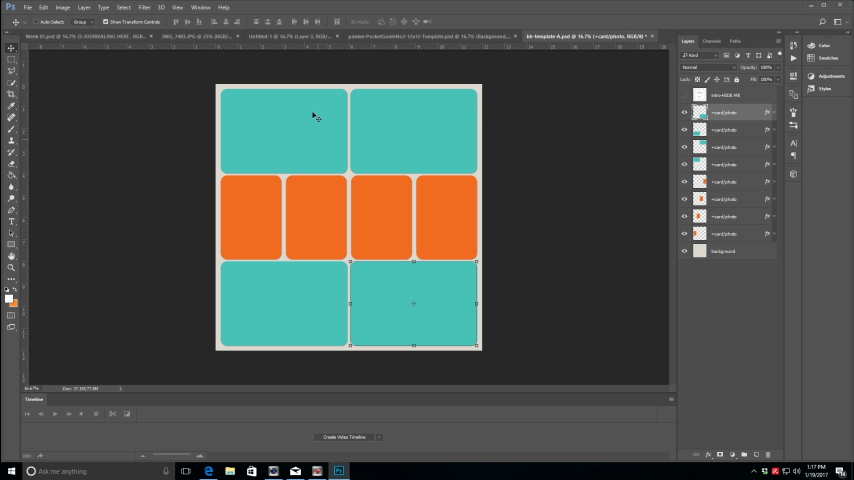Filter layers by type layers icon
The height and width of the screenshot is (480, 854).
click(x=748, y=56)
